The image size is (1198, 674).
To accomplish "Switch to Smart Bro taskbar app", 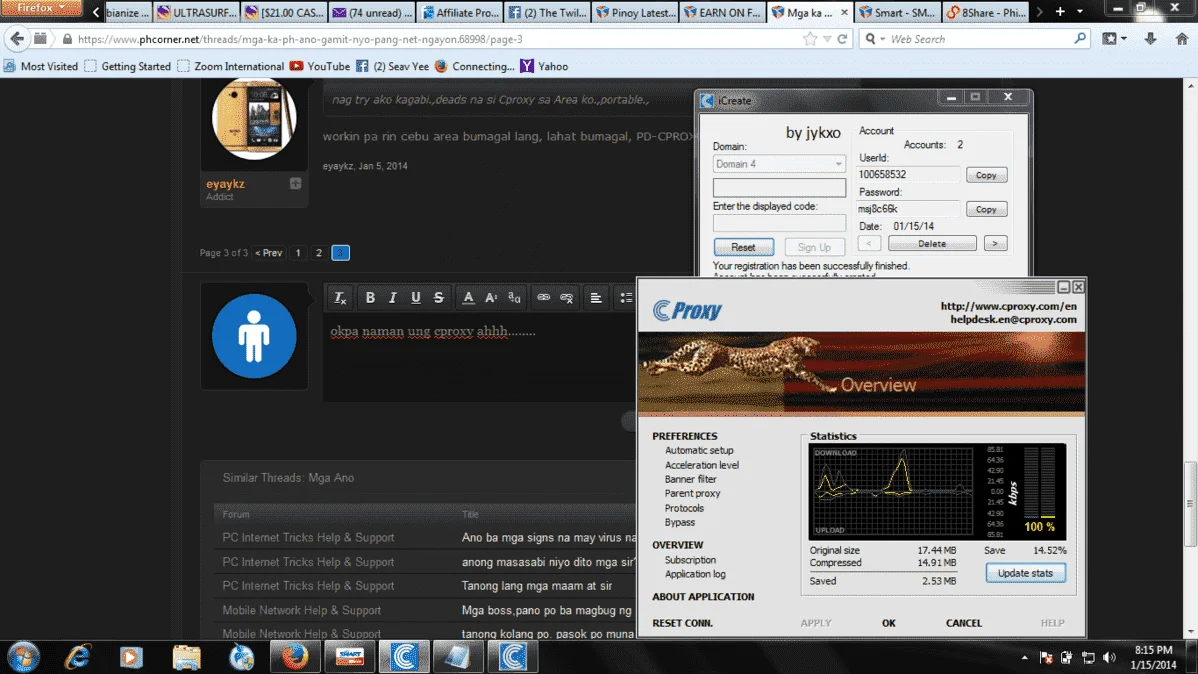I will point(349,657).
